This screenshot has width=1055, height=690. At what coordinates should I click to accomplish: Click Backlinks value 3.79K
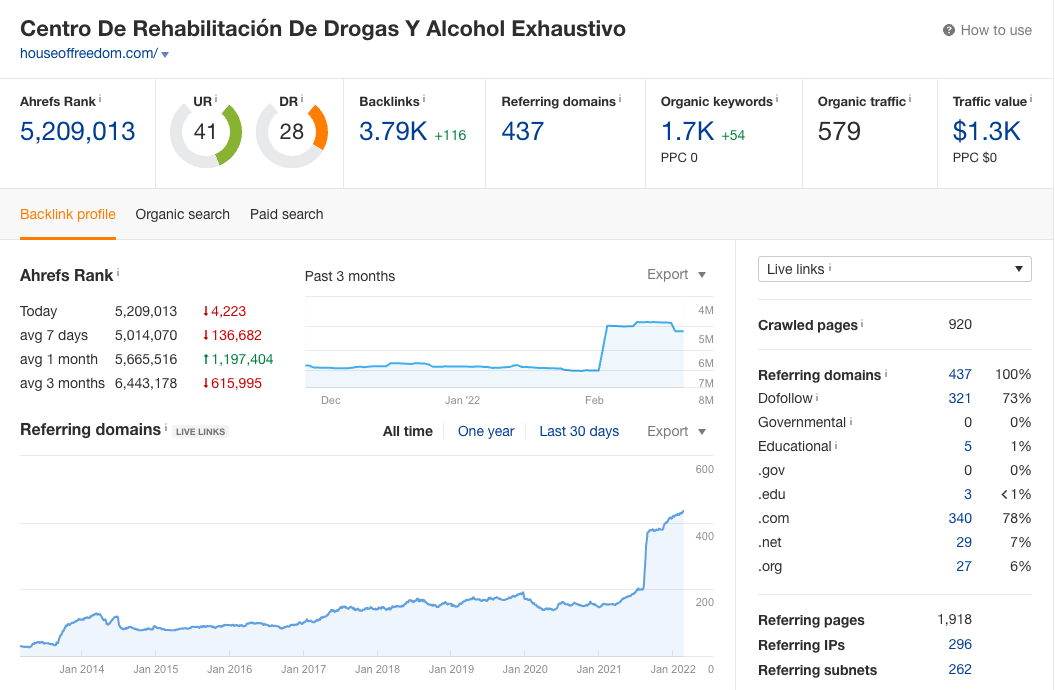(393, 131)
